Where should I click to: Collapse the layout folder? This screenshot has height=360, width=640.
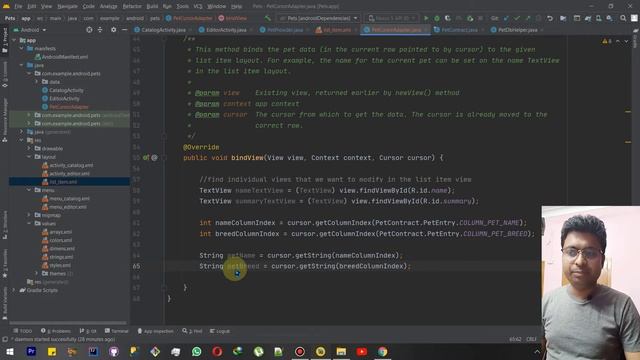[29, 156]
